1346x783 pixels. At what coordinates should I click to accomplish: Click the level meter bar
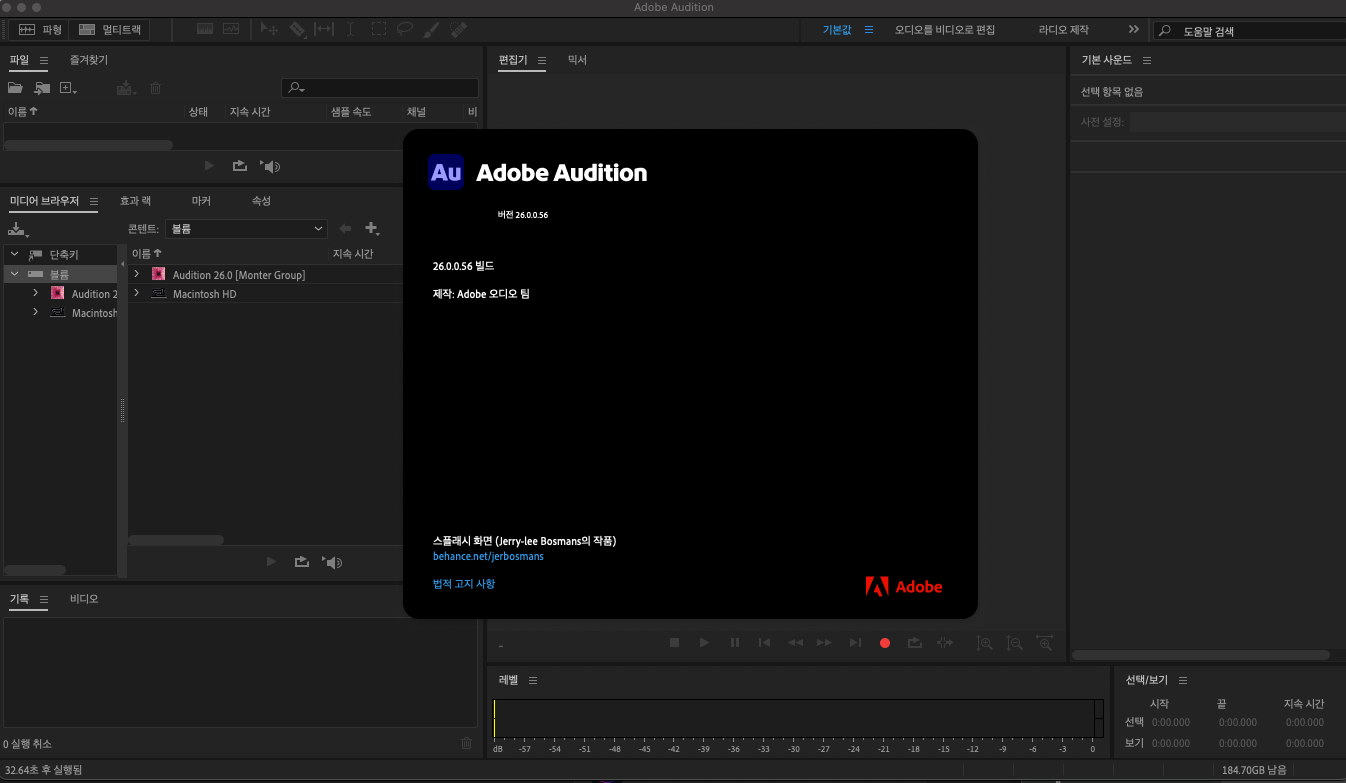pos(795,718)
